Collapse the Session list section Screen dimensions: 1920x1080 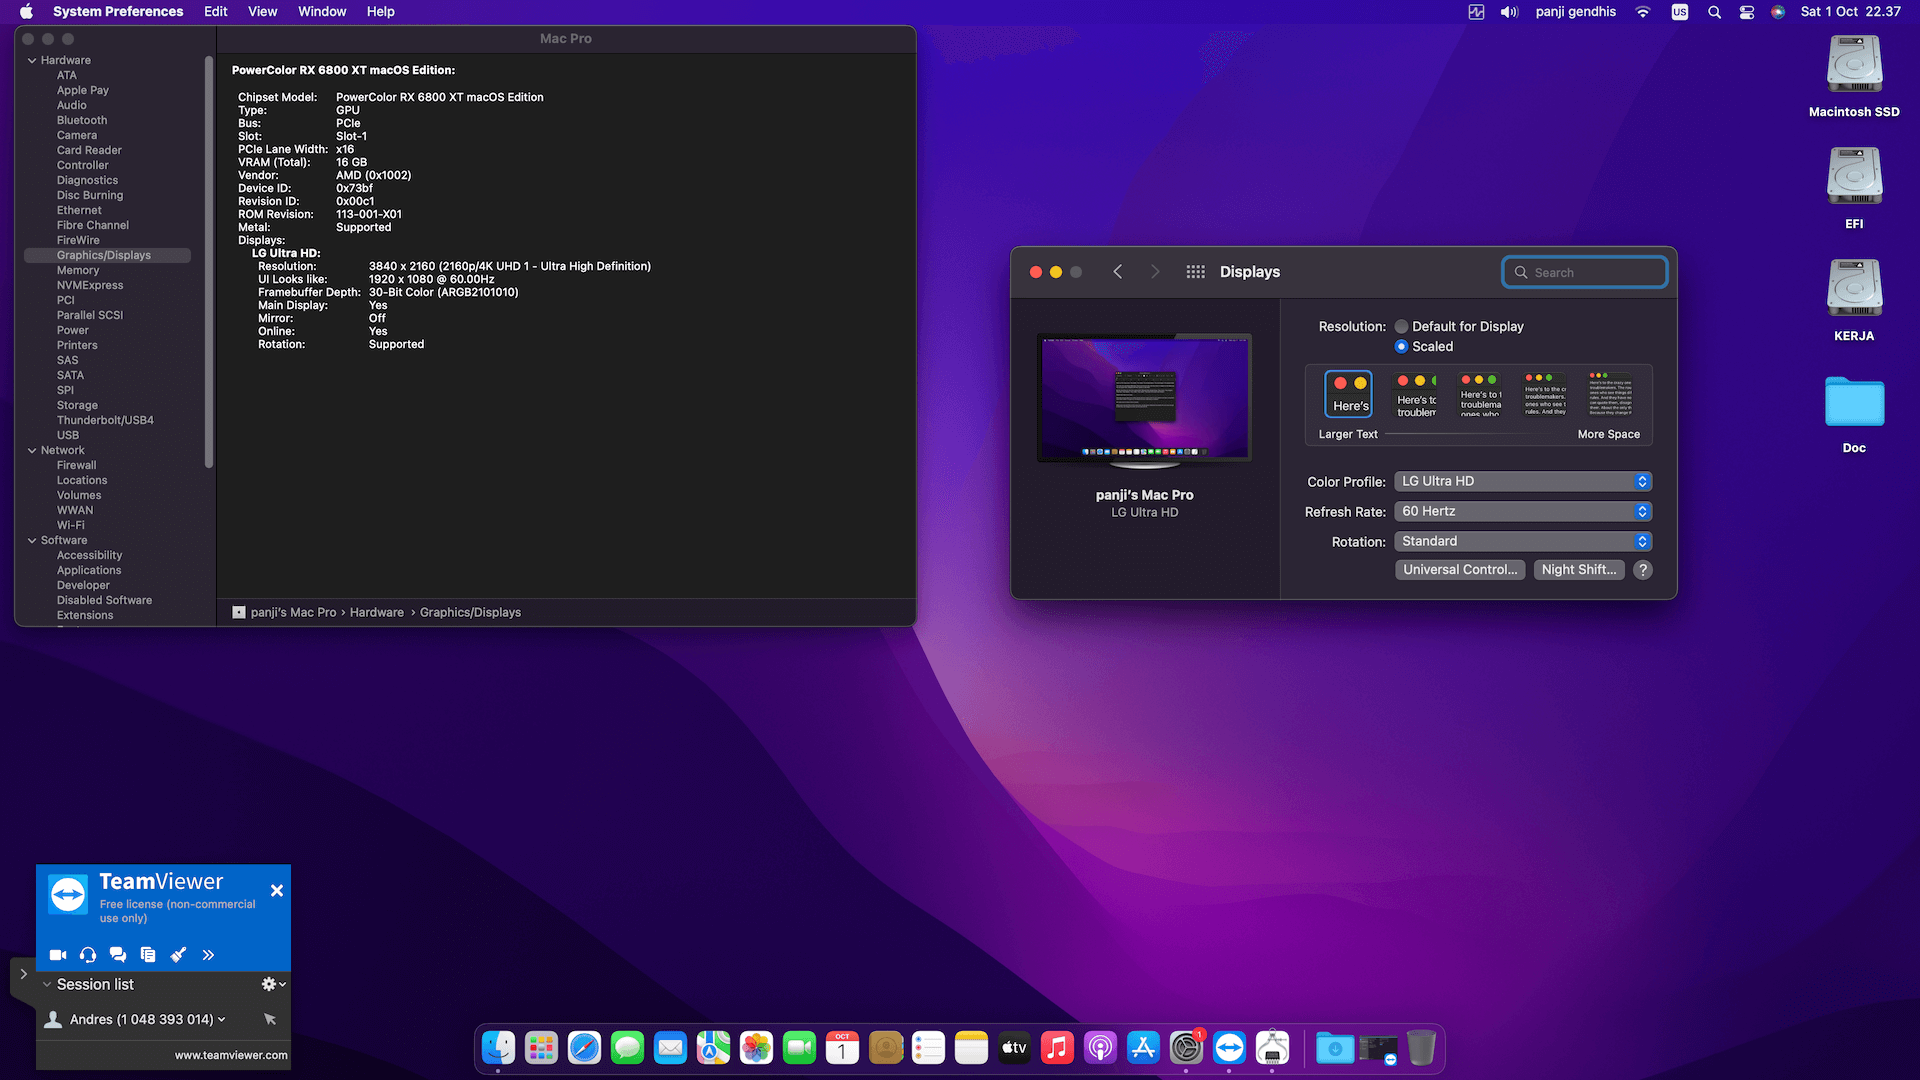point(47,984)
